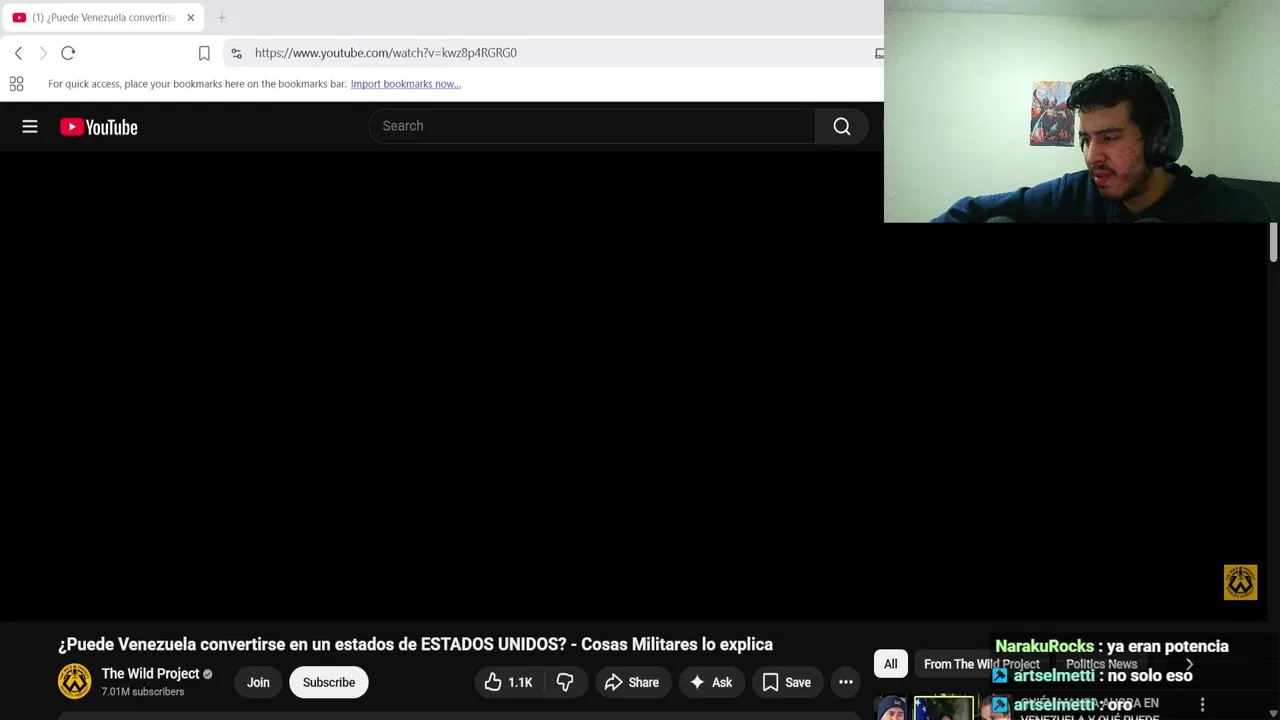
Task: Select the Politics News chip
Action: (x=1101, y=664)
